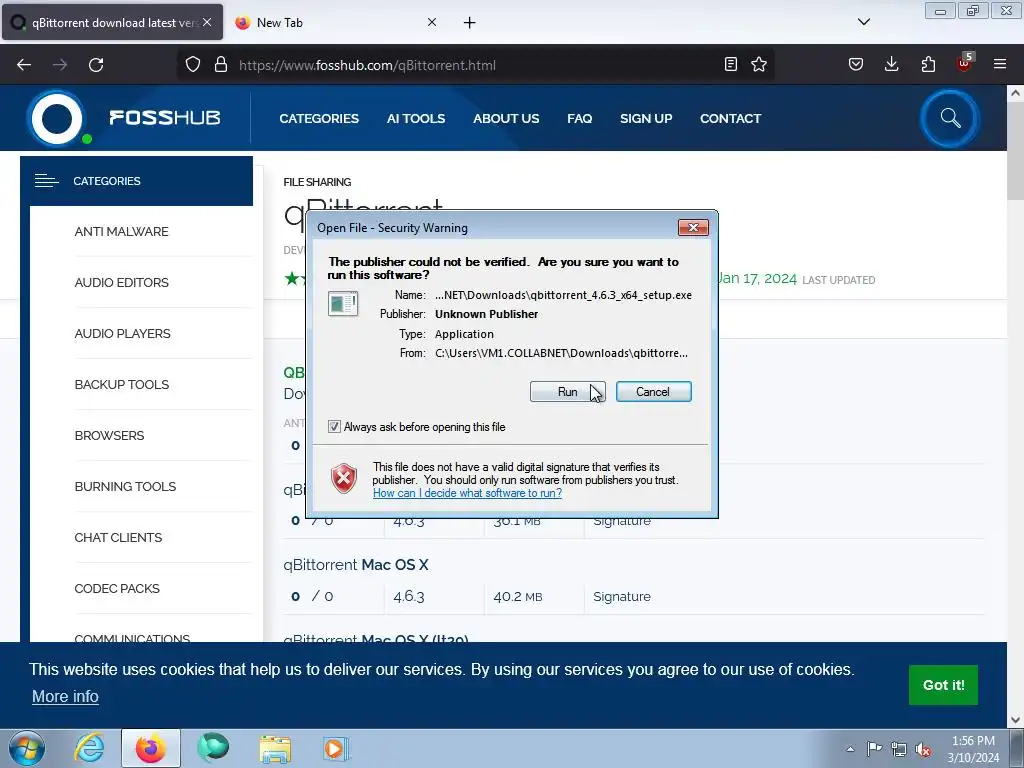Open the Firefox hamburger menu

coord(1000,64)
